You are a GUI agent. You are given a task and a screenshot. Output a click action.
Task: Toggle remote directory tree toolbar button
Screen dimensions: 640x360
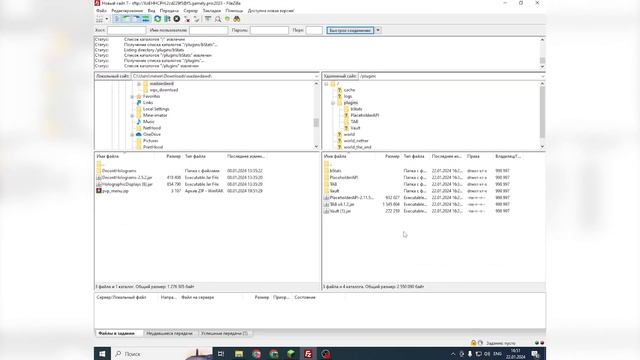[x=136, y=19]
